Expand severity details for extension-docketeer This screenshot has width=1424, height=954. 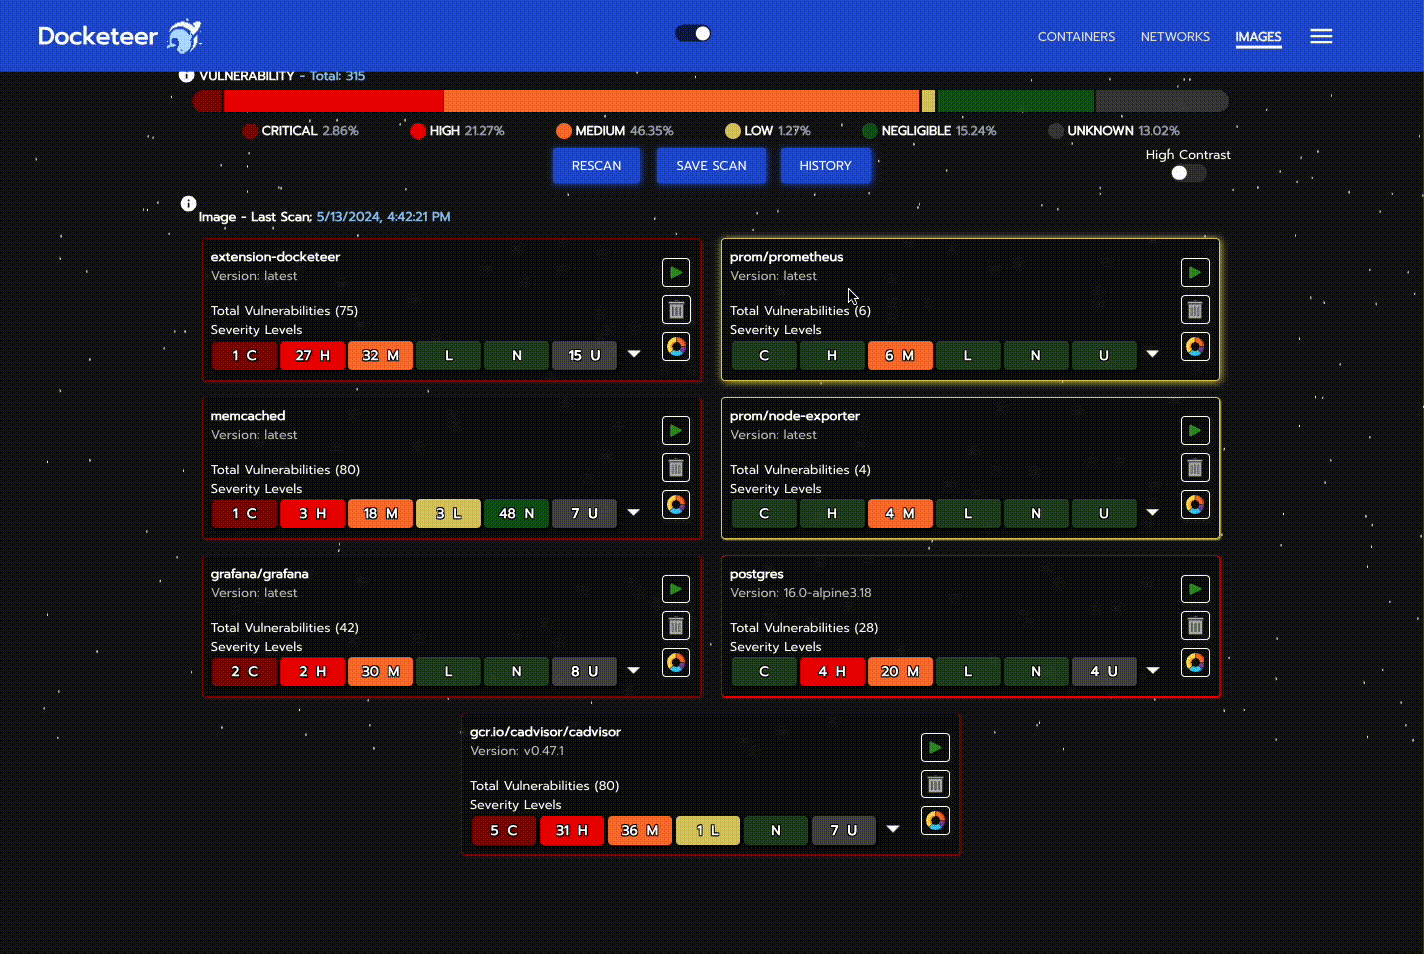[634, 354]
